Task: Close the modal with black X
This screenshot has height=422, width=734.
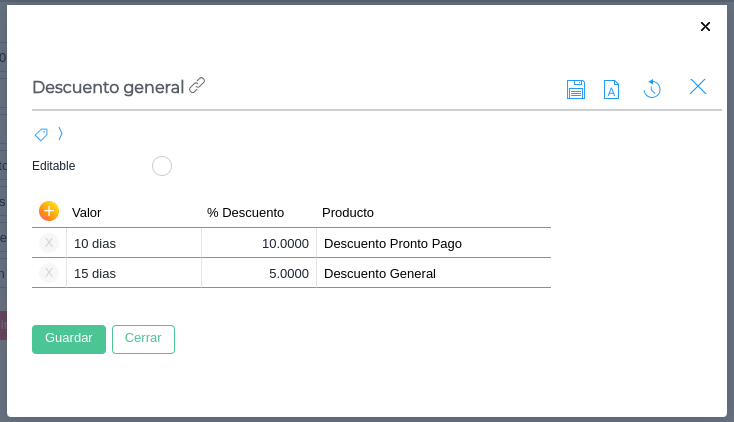Action: point(705,27)
